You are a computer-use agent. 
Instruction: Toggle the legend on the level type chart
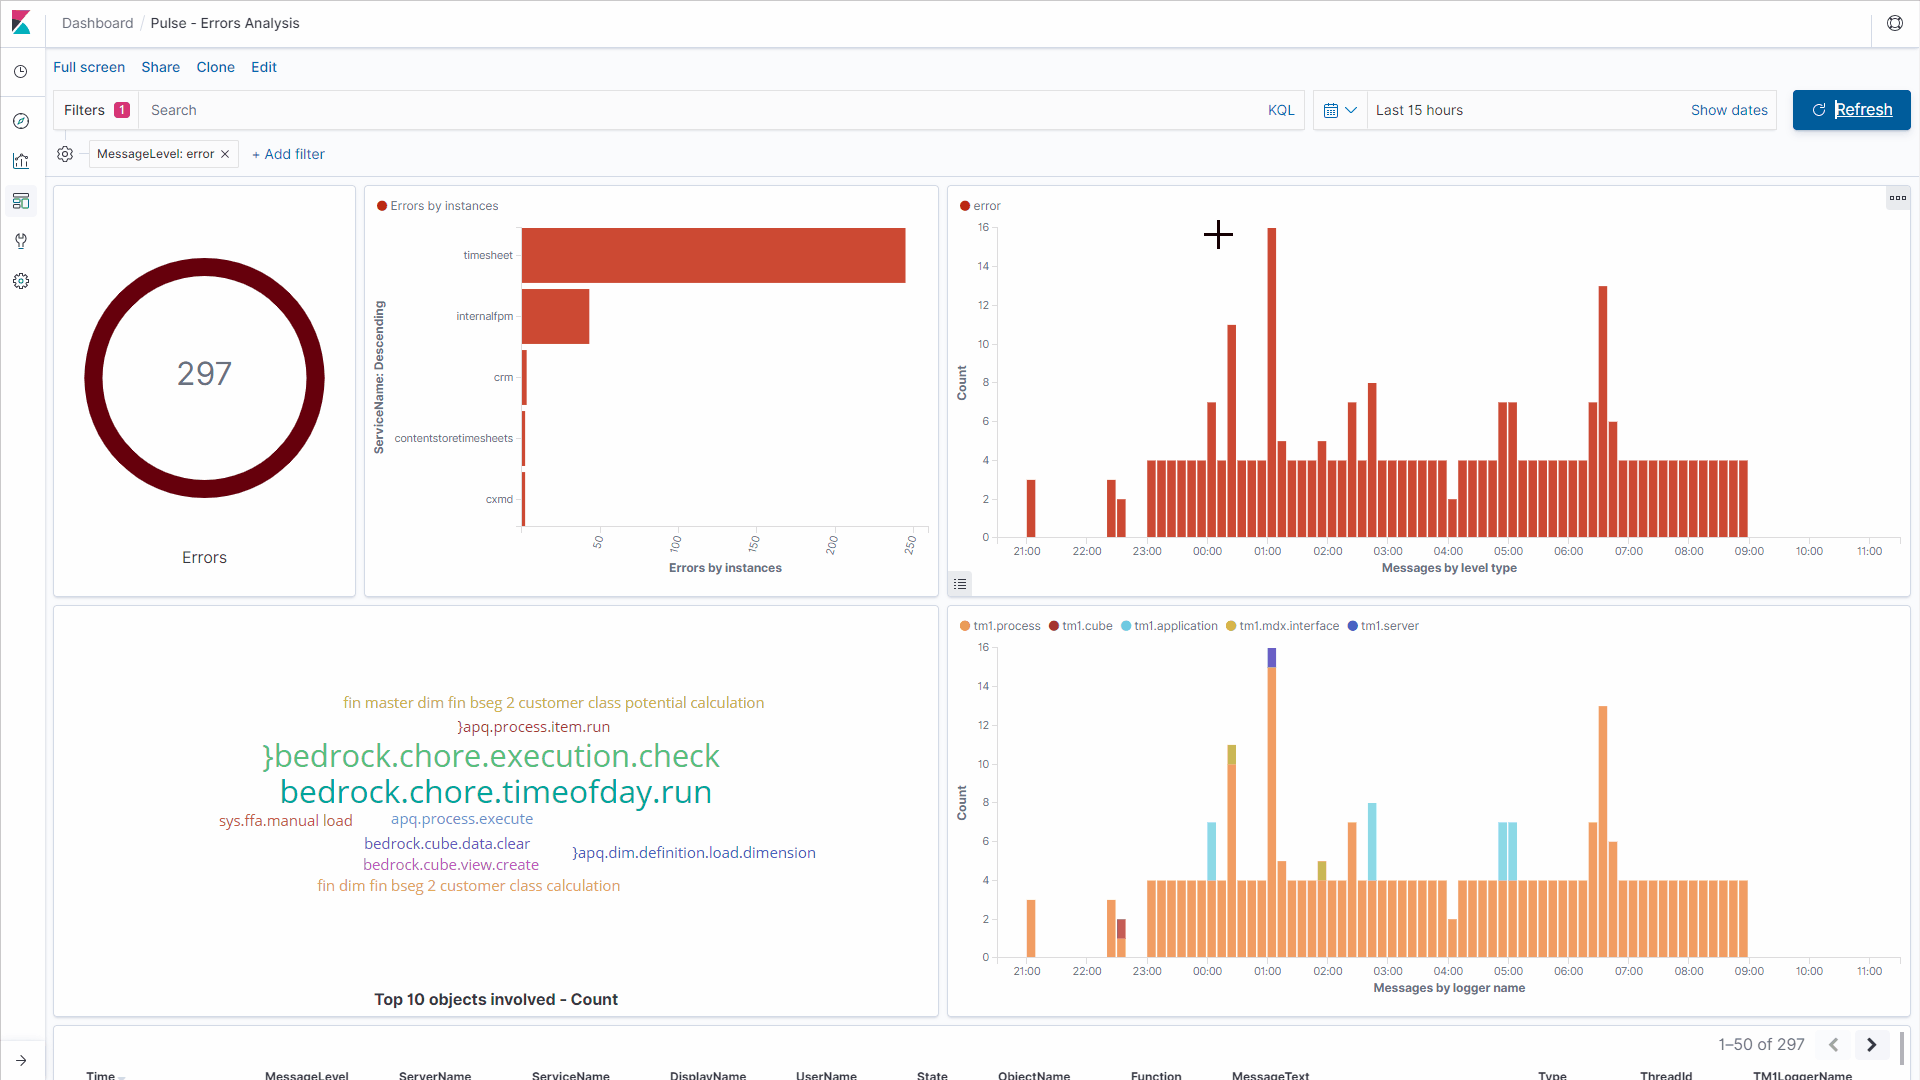[960, 583]
